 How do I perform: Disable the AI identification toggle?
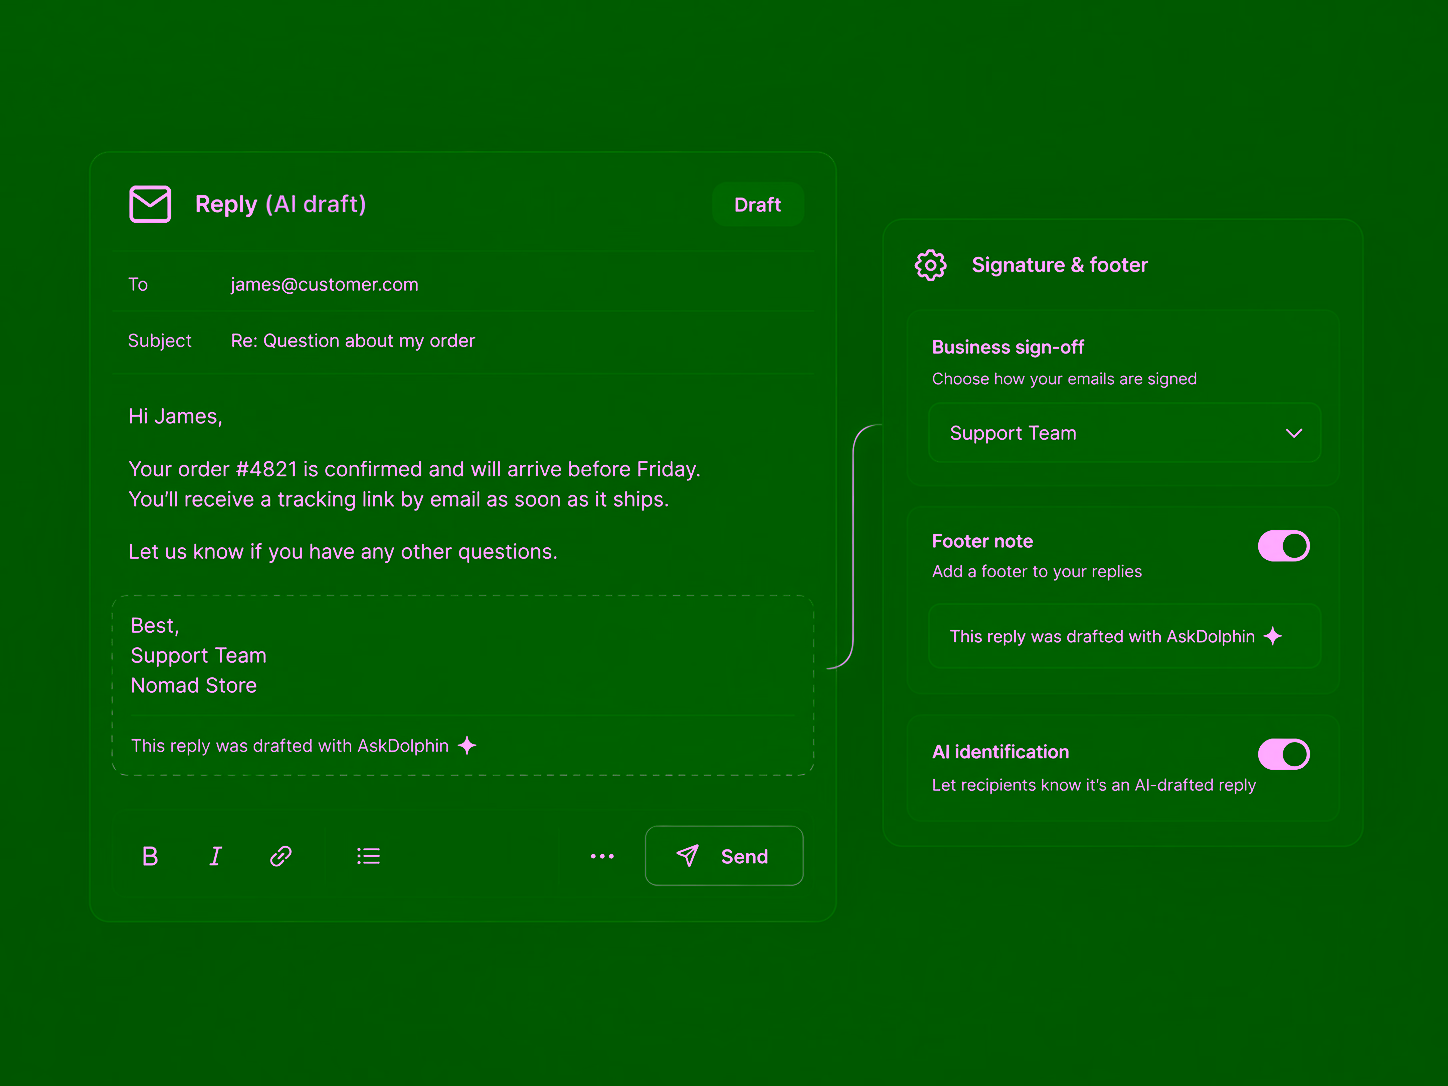point(1284,754)
